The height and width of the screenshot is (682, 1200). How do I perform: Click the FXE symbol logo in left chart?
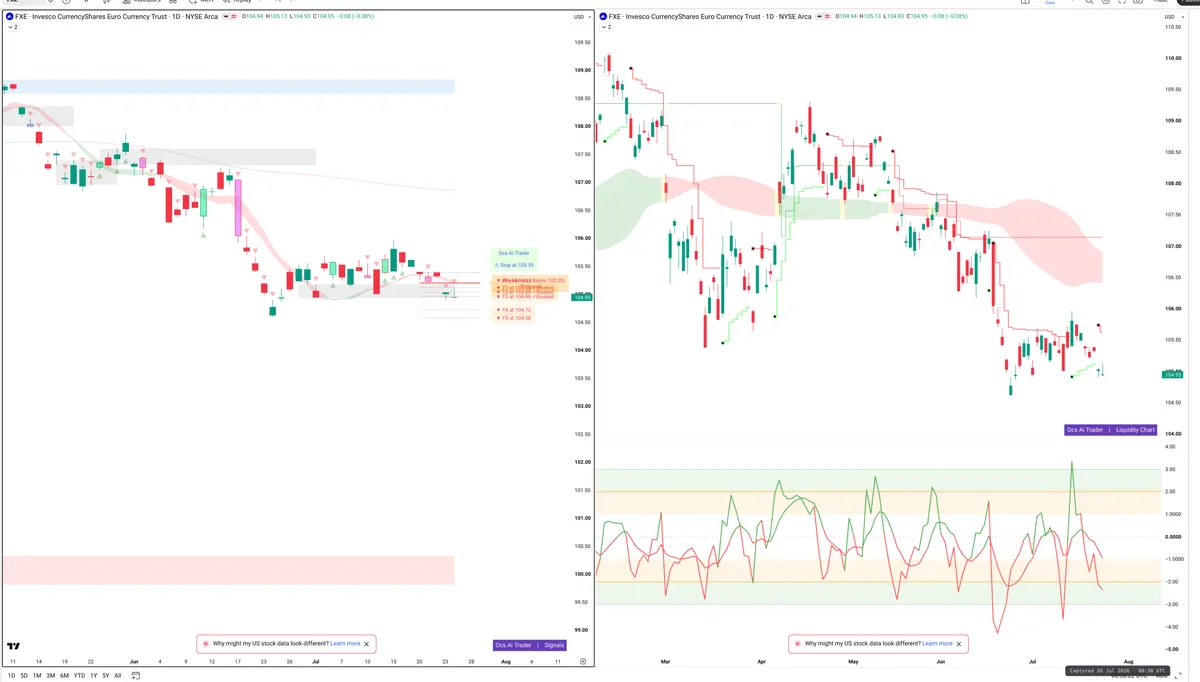(9, 16)
